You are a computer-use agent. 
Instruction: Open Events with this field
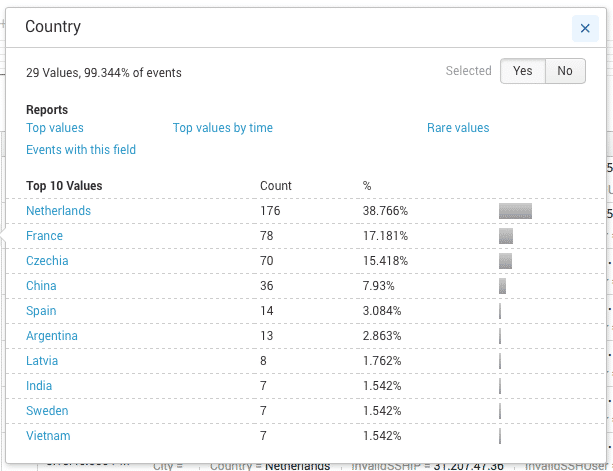[x=81, y=150]
